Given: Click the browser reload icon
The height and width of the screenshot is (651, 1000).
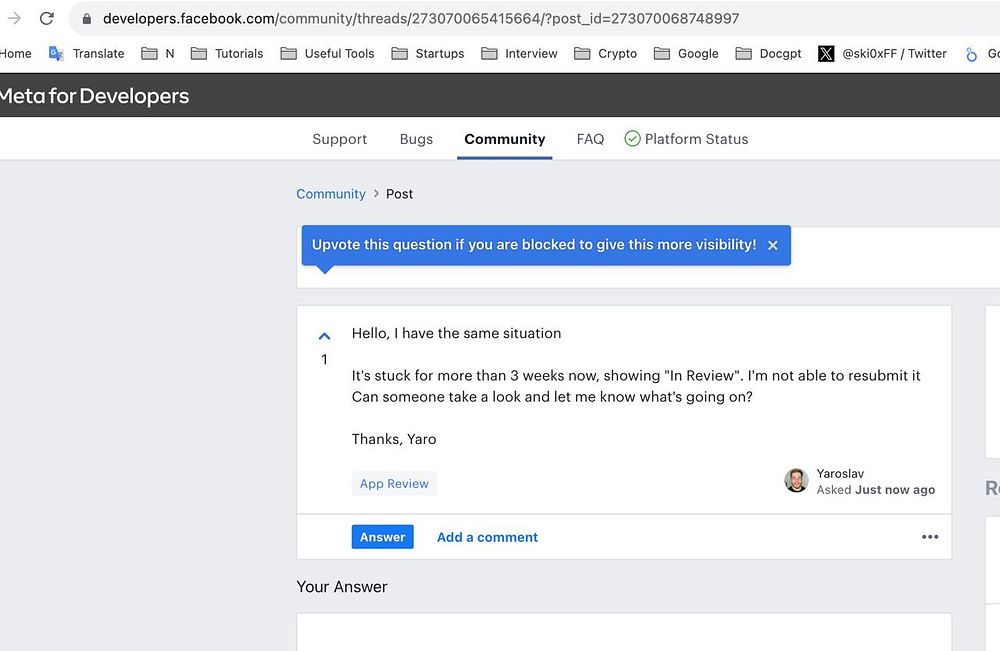Looking at the screenshot, I should (x=46, y=18).
